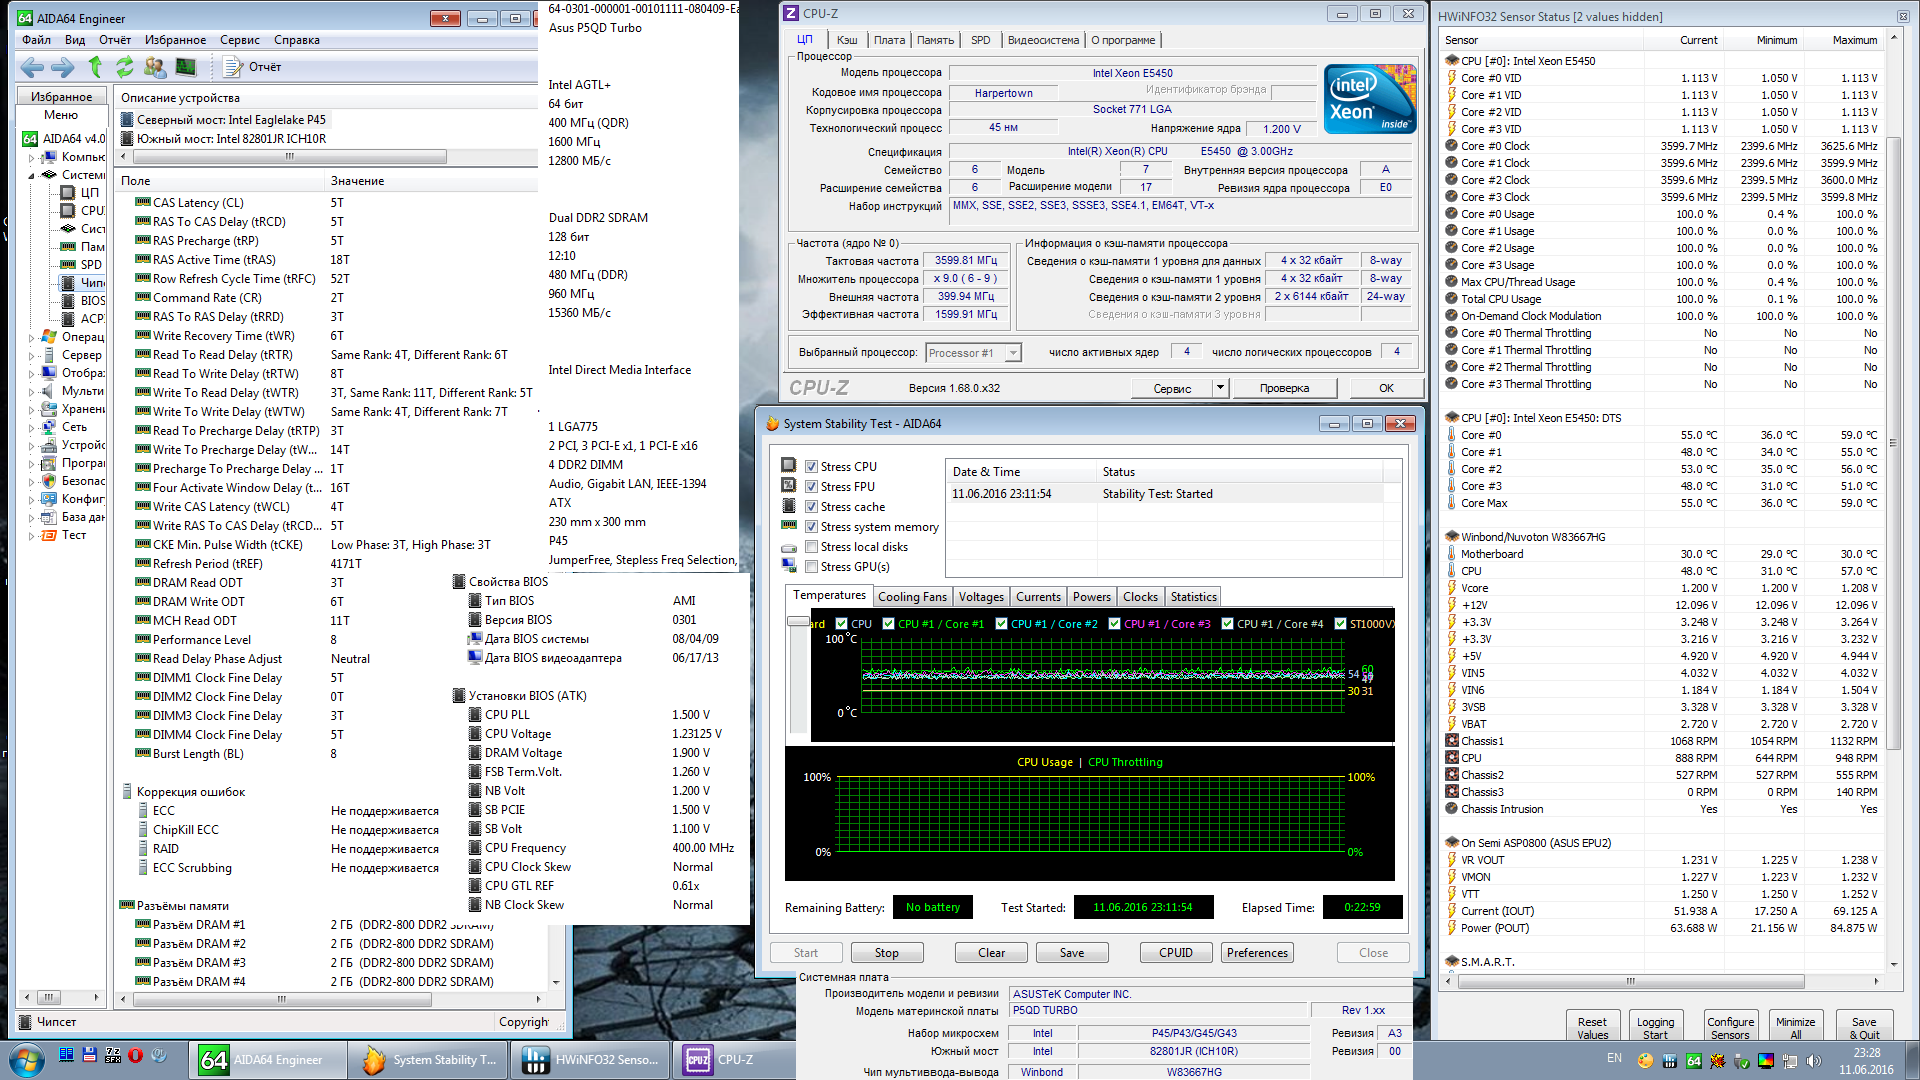Toggle Stress FPU checkbox
The width and height of the screenshot is (1920, 1080).
(812, 487)
